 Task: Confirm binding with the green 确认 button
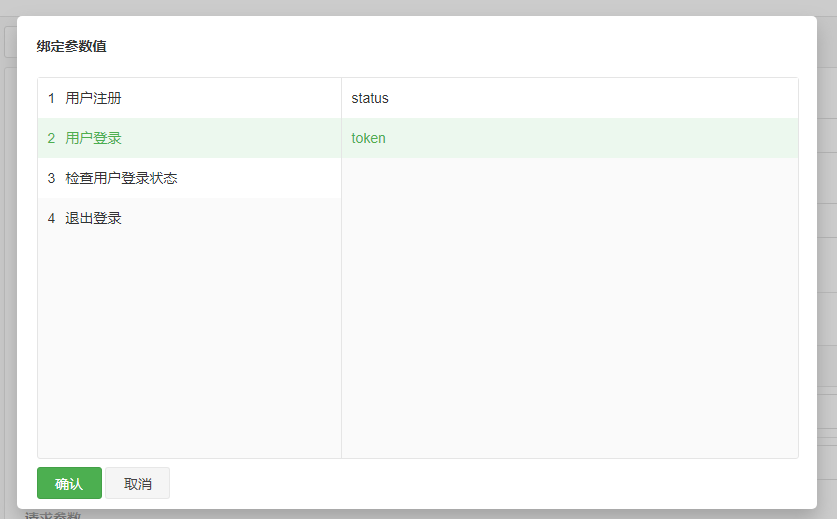tap(69, 483)
